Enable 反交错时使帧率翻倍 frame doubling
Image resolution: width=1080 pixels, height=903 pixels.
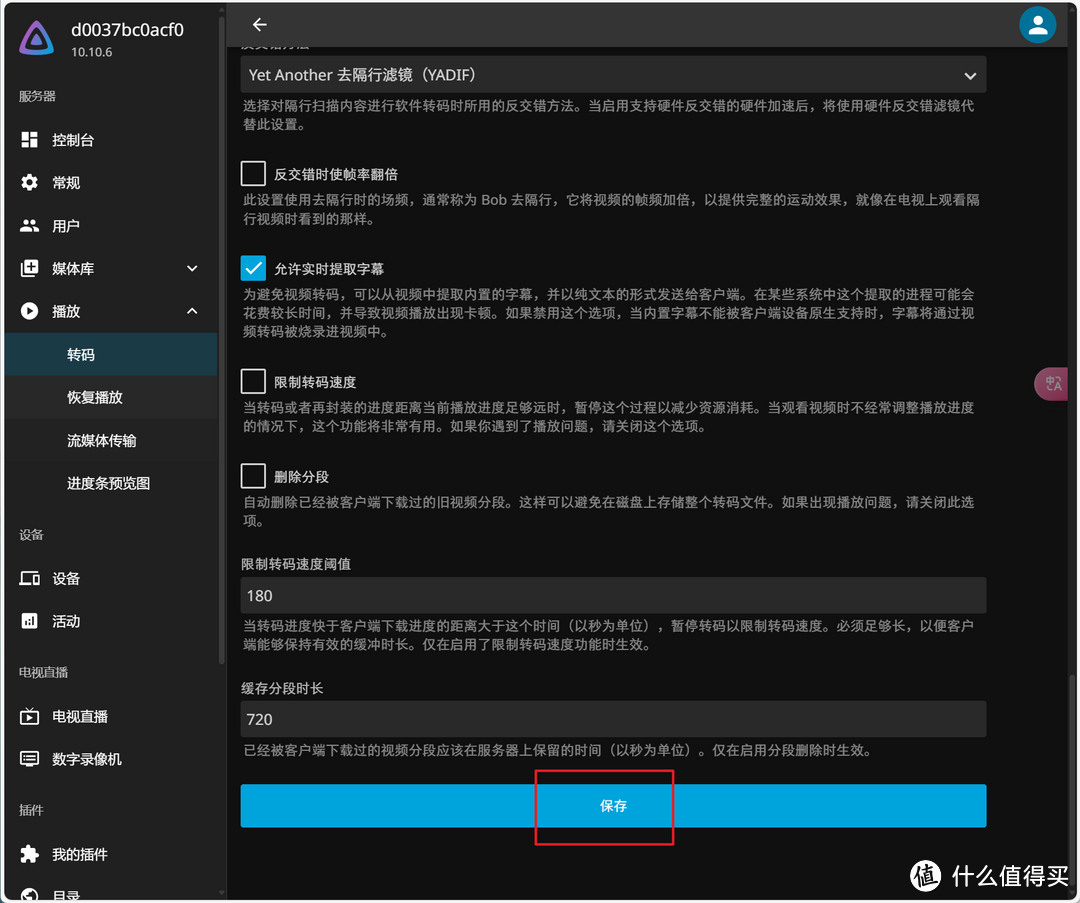(x=253, y=173)
